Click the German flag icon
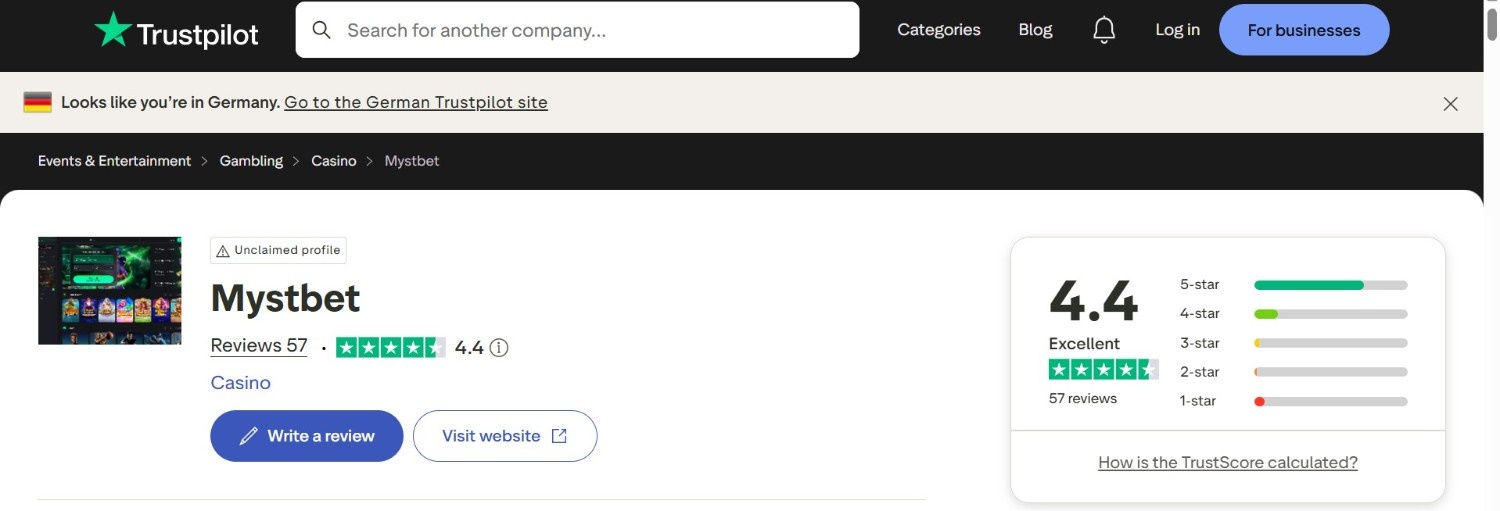1500x511 pixels. [37, 102]
